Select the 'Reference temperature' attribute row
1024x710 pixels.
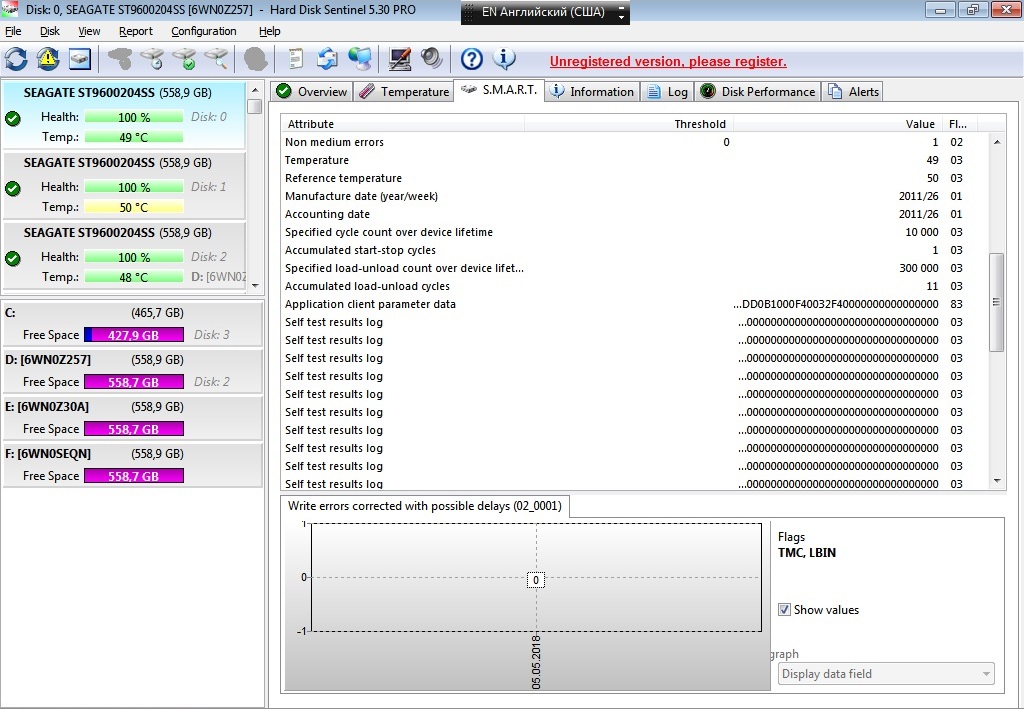pos(635,178)
